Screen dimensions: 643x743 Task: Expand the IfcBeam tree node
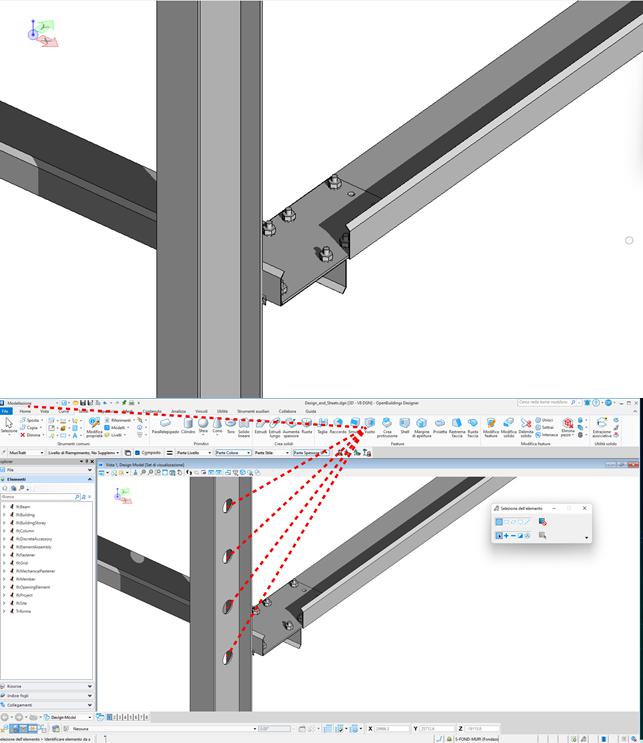tap(4, 507)
